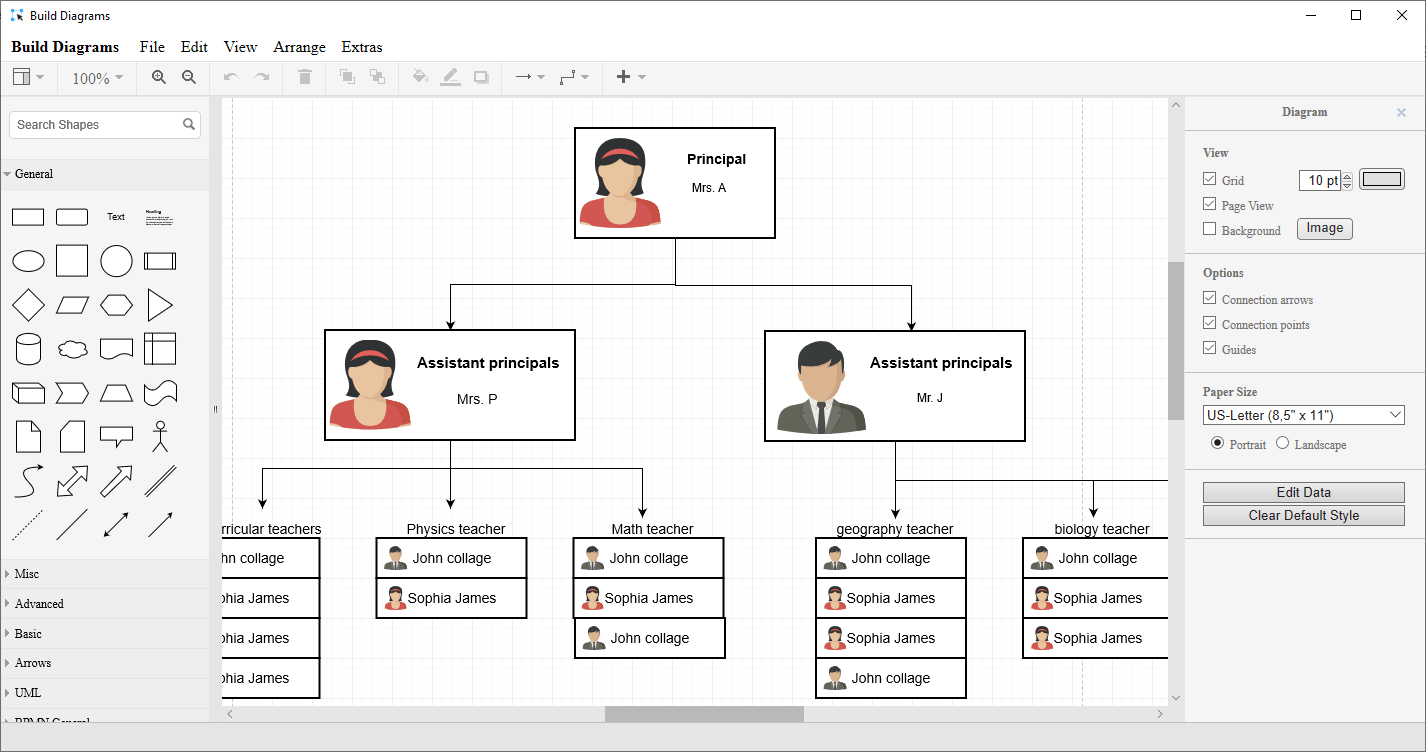This screenshot has height=752, width=1426.
Task: Open the 100% zoom dropdown
Action: pos(97,78)
